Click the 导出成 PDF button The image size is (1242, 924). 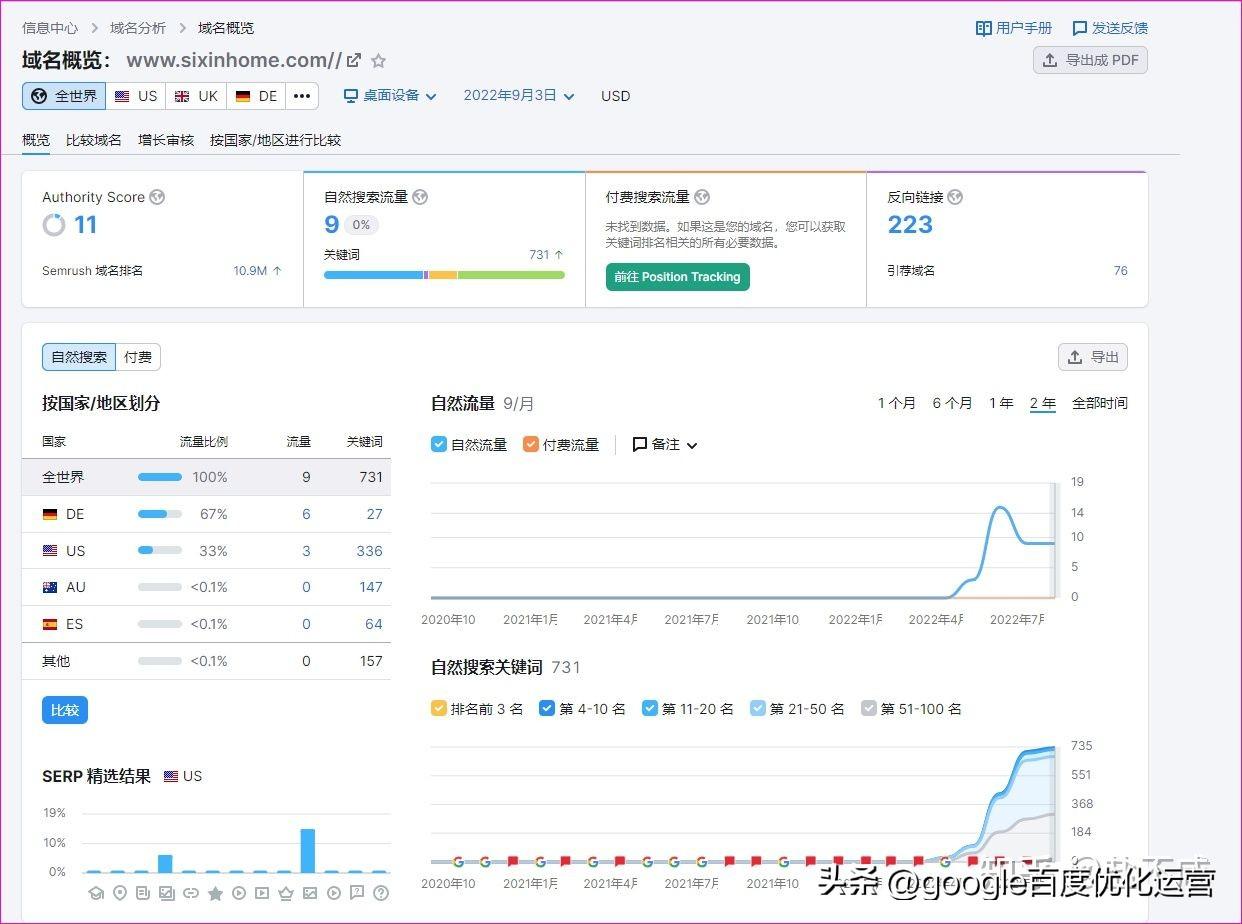[1090, 60]
